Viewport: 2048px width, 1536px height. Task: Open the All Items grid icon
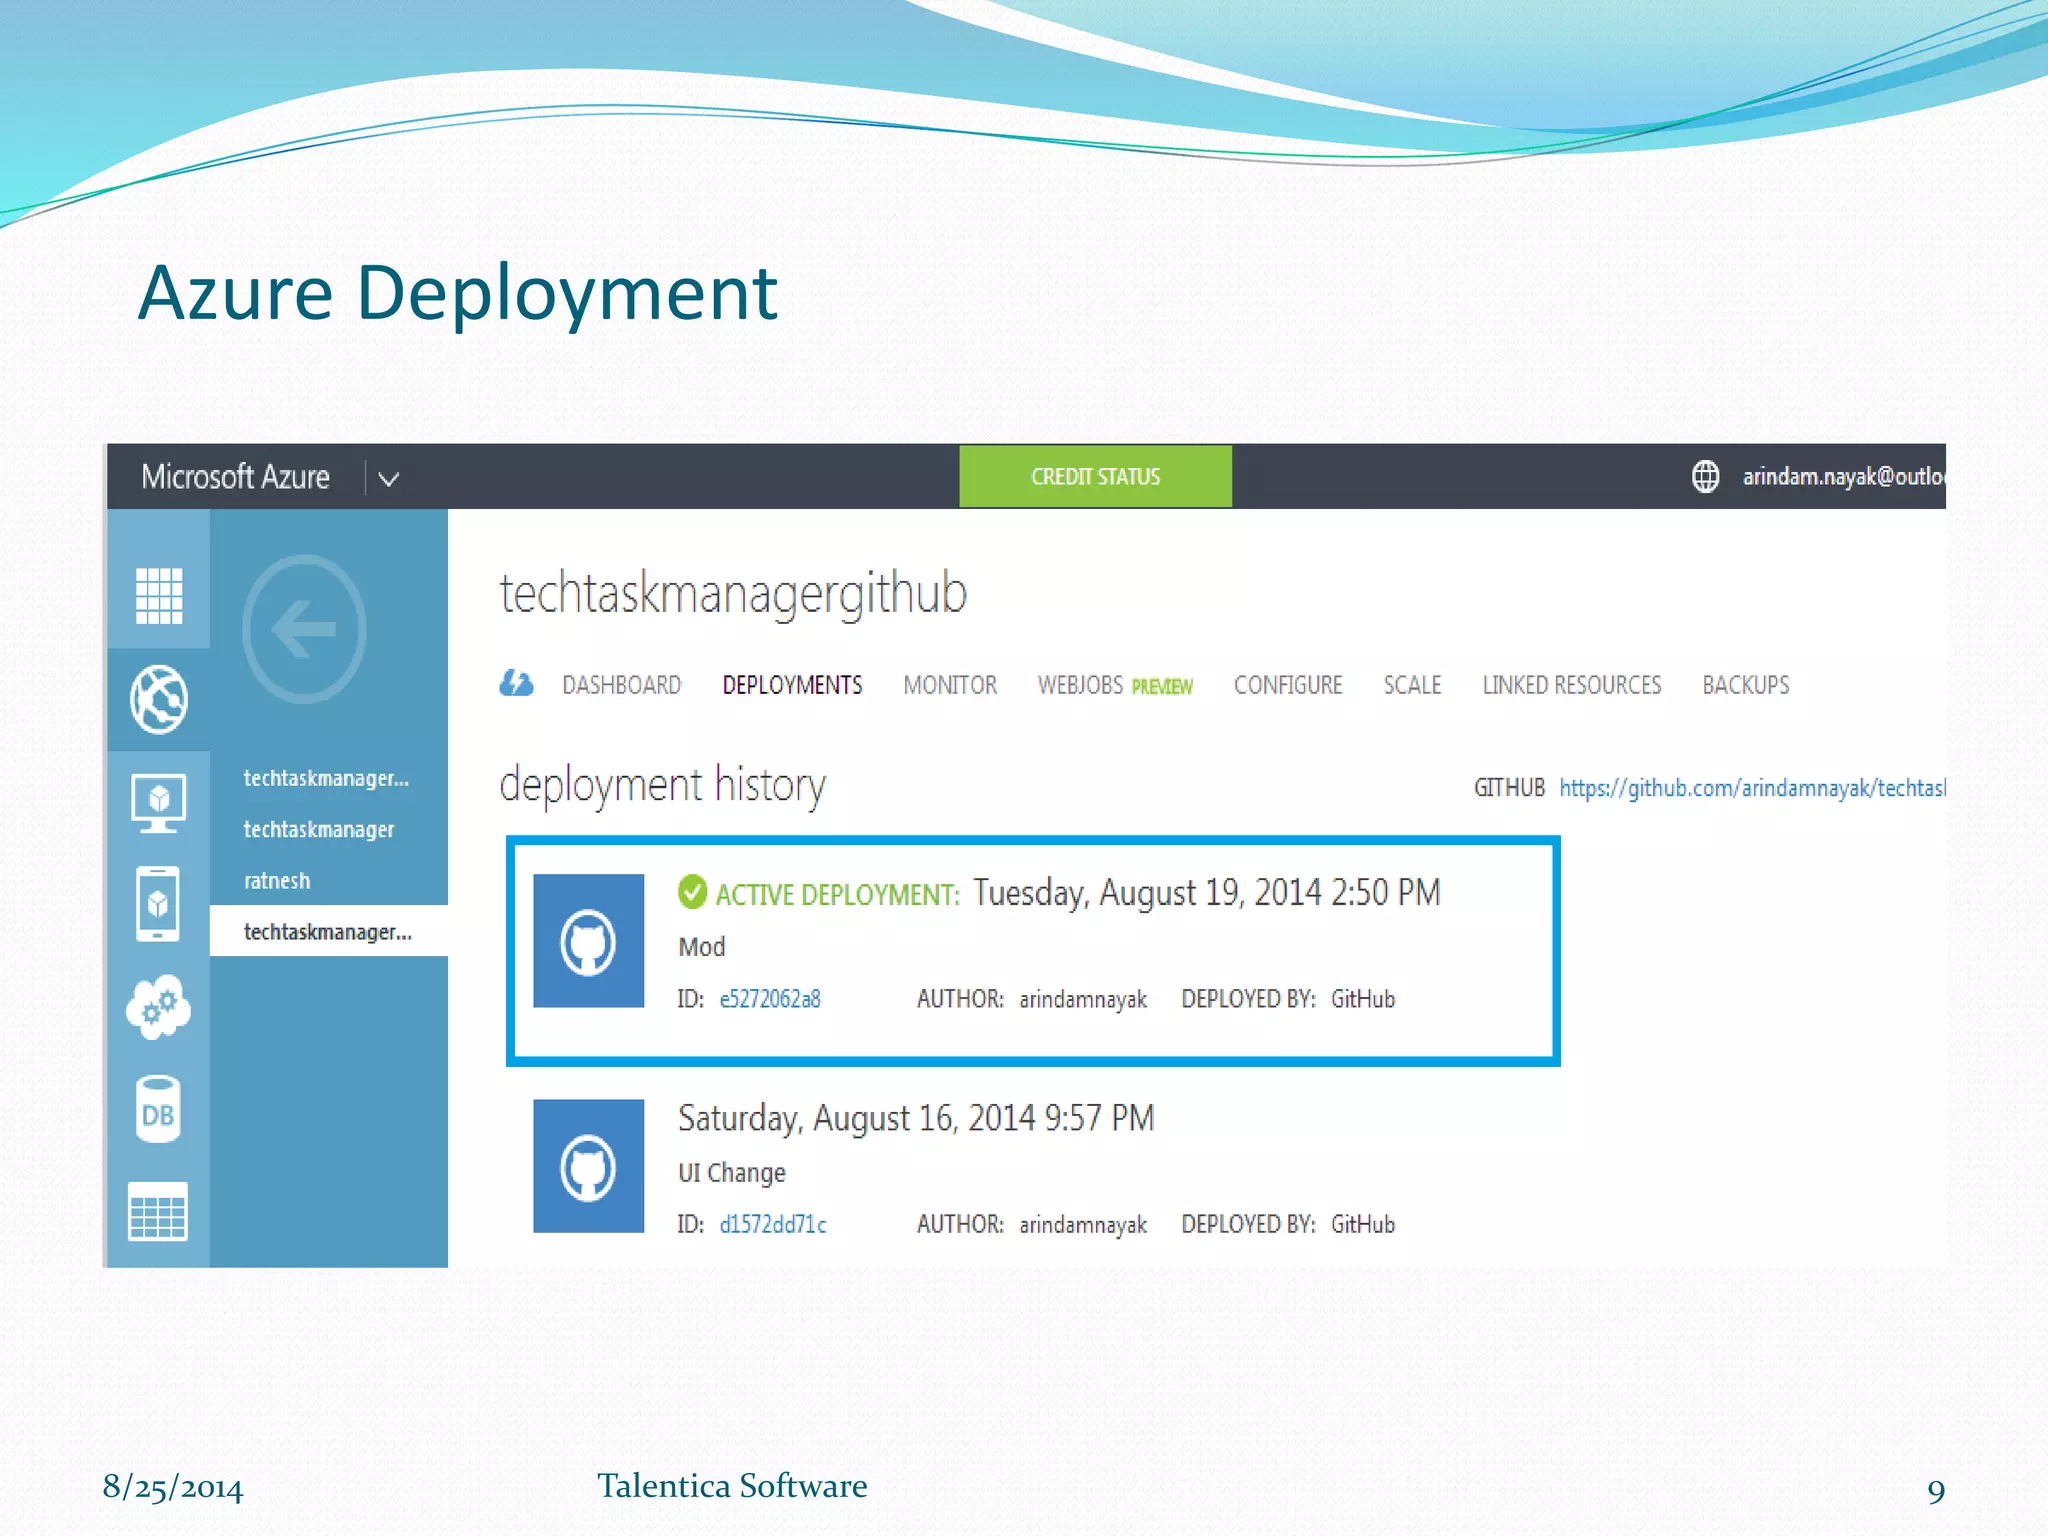click(159, 595)
